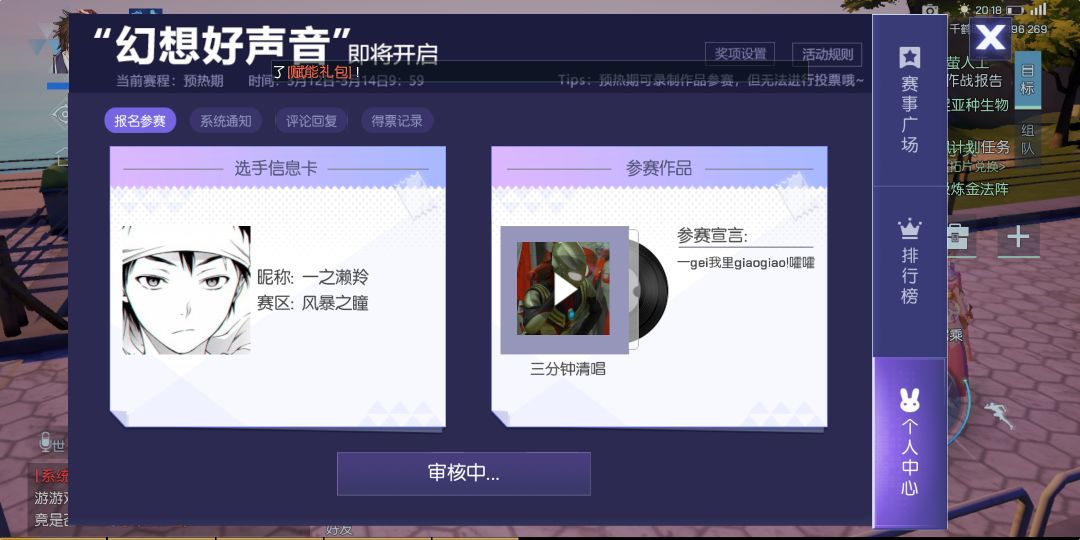Select the 目标 side tab
Image resolution: width=1080 pixels, height=540 pixels.
[x=1027, y=79]
